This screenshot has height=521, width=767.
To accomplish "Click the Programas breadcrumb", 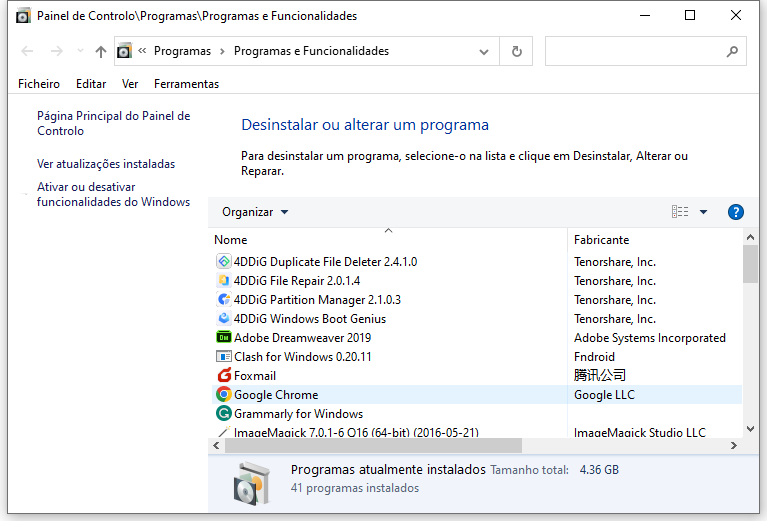I will pos(182,51).
